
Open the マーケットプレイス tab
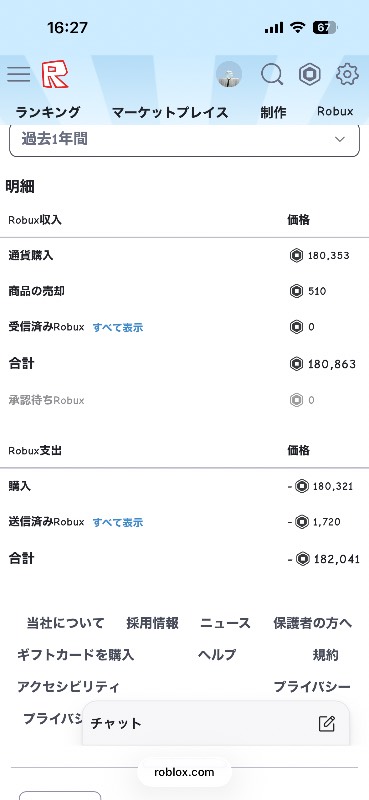click(x=170, y=112)
